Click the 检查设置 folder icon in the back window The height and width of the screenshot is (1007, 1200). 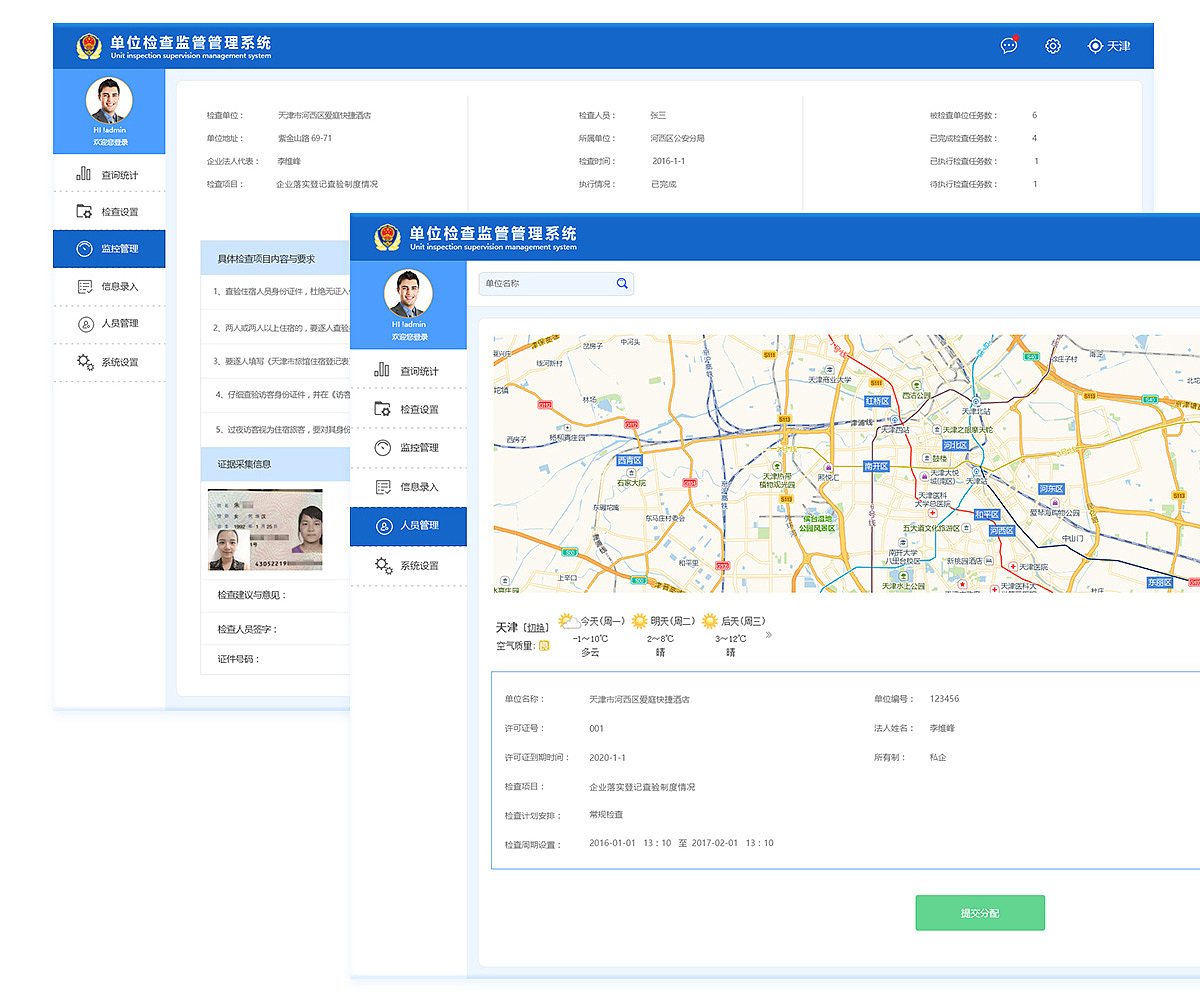84,211
